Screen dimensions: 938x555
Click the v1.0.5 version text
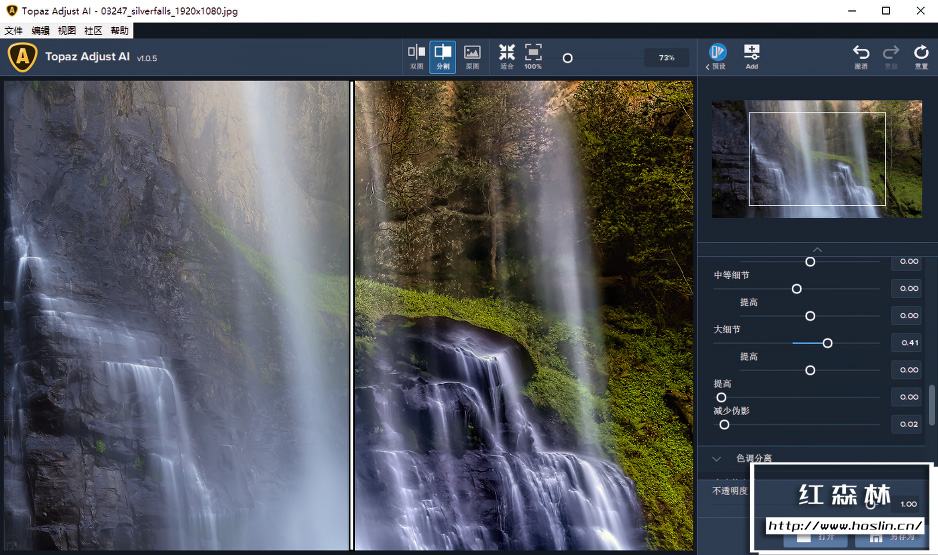point(147,58)
